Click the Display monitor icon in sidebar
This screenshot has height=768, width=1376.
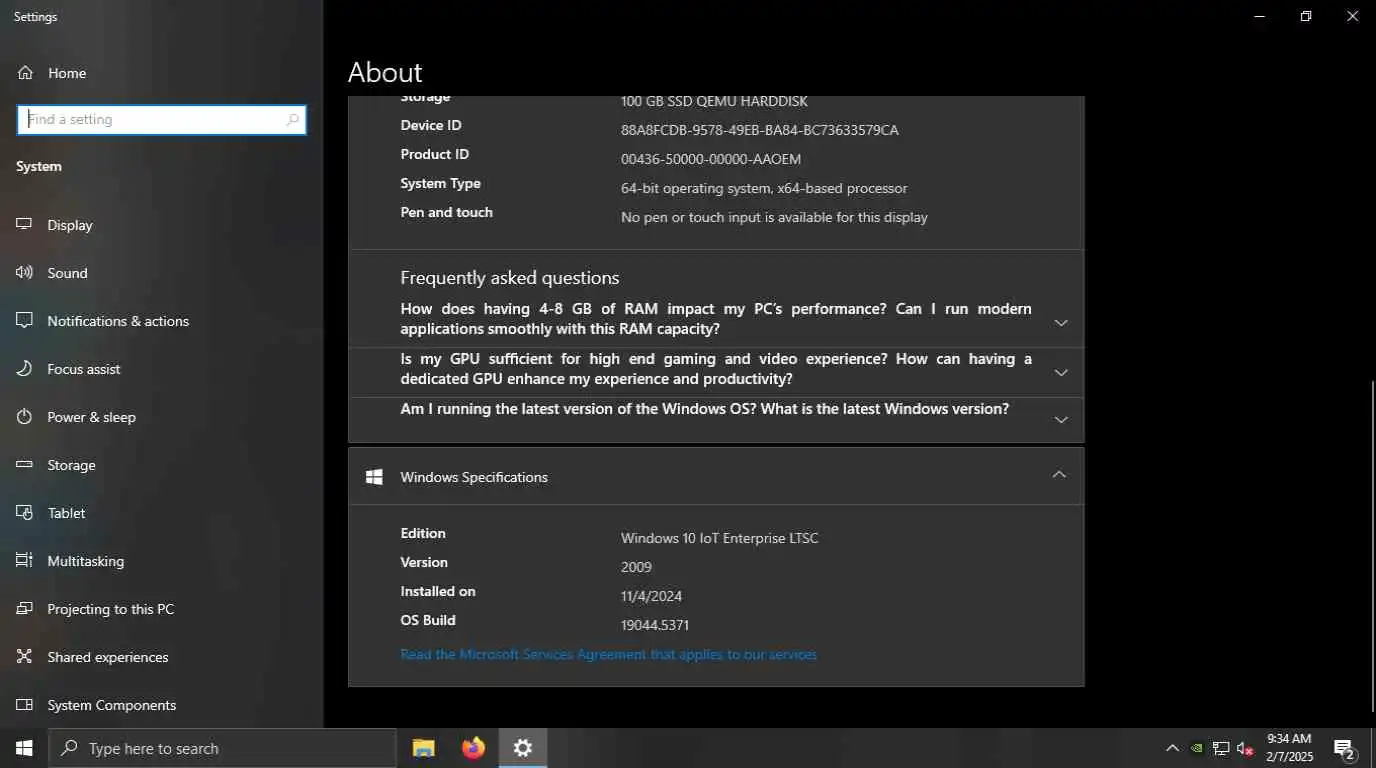pyautogui.click(x=25, y=225)
